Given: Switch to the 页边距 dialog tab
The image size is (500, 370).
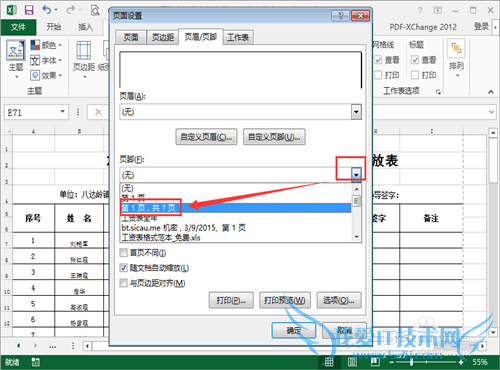Looking at the screenshot, I should (x=163, y=37).
